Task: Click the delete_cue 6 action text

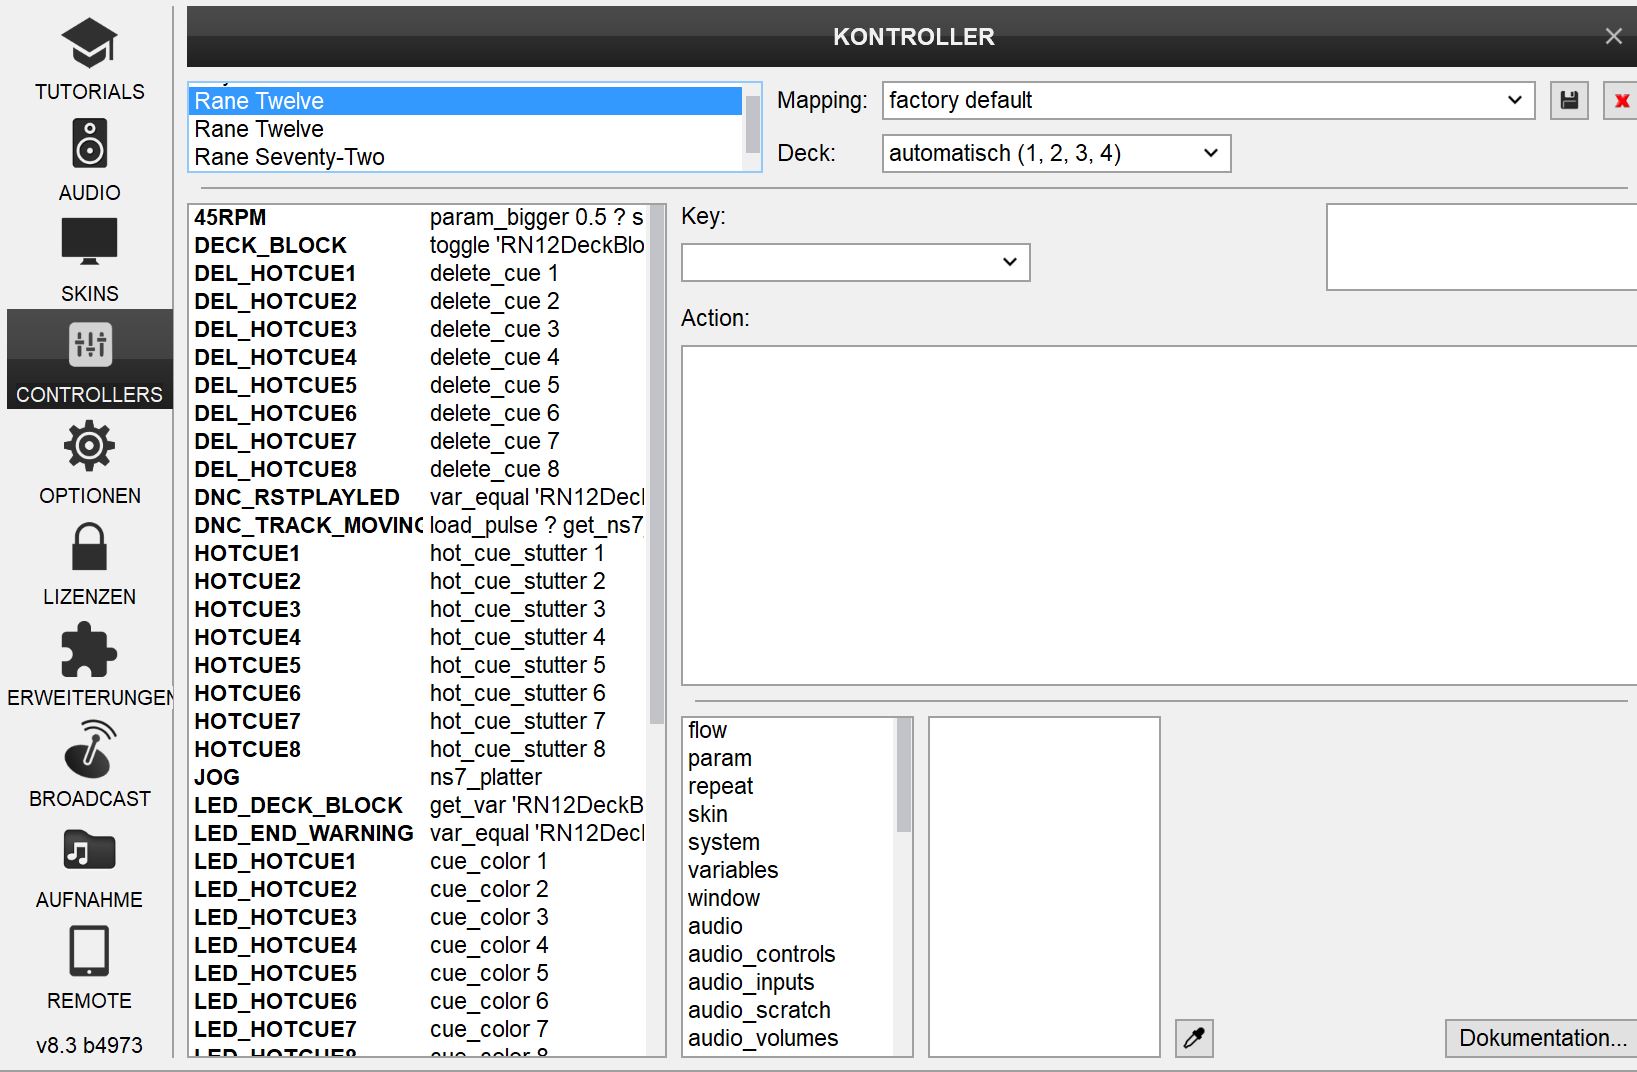Action: click(x=494, y=413)
